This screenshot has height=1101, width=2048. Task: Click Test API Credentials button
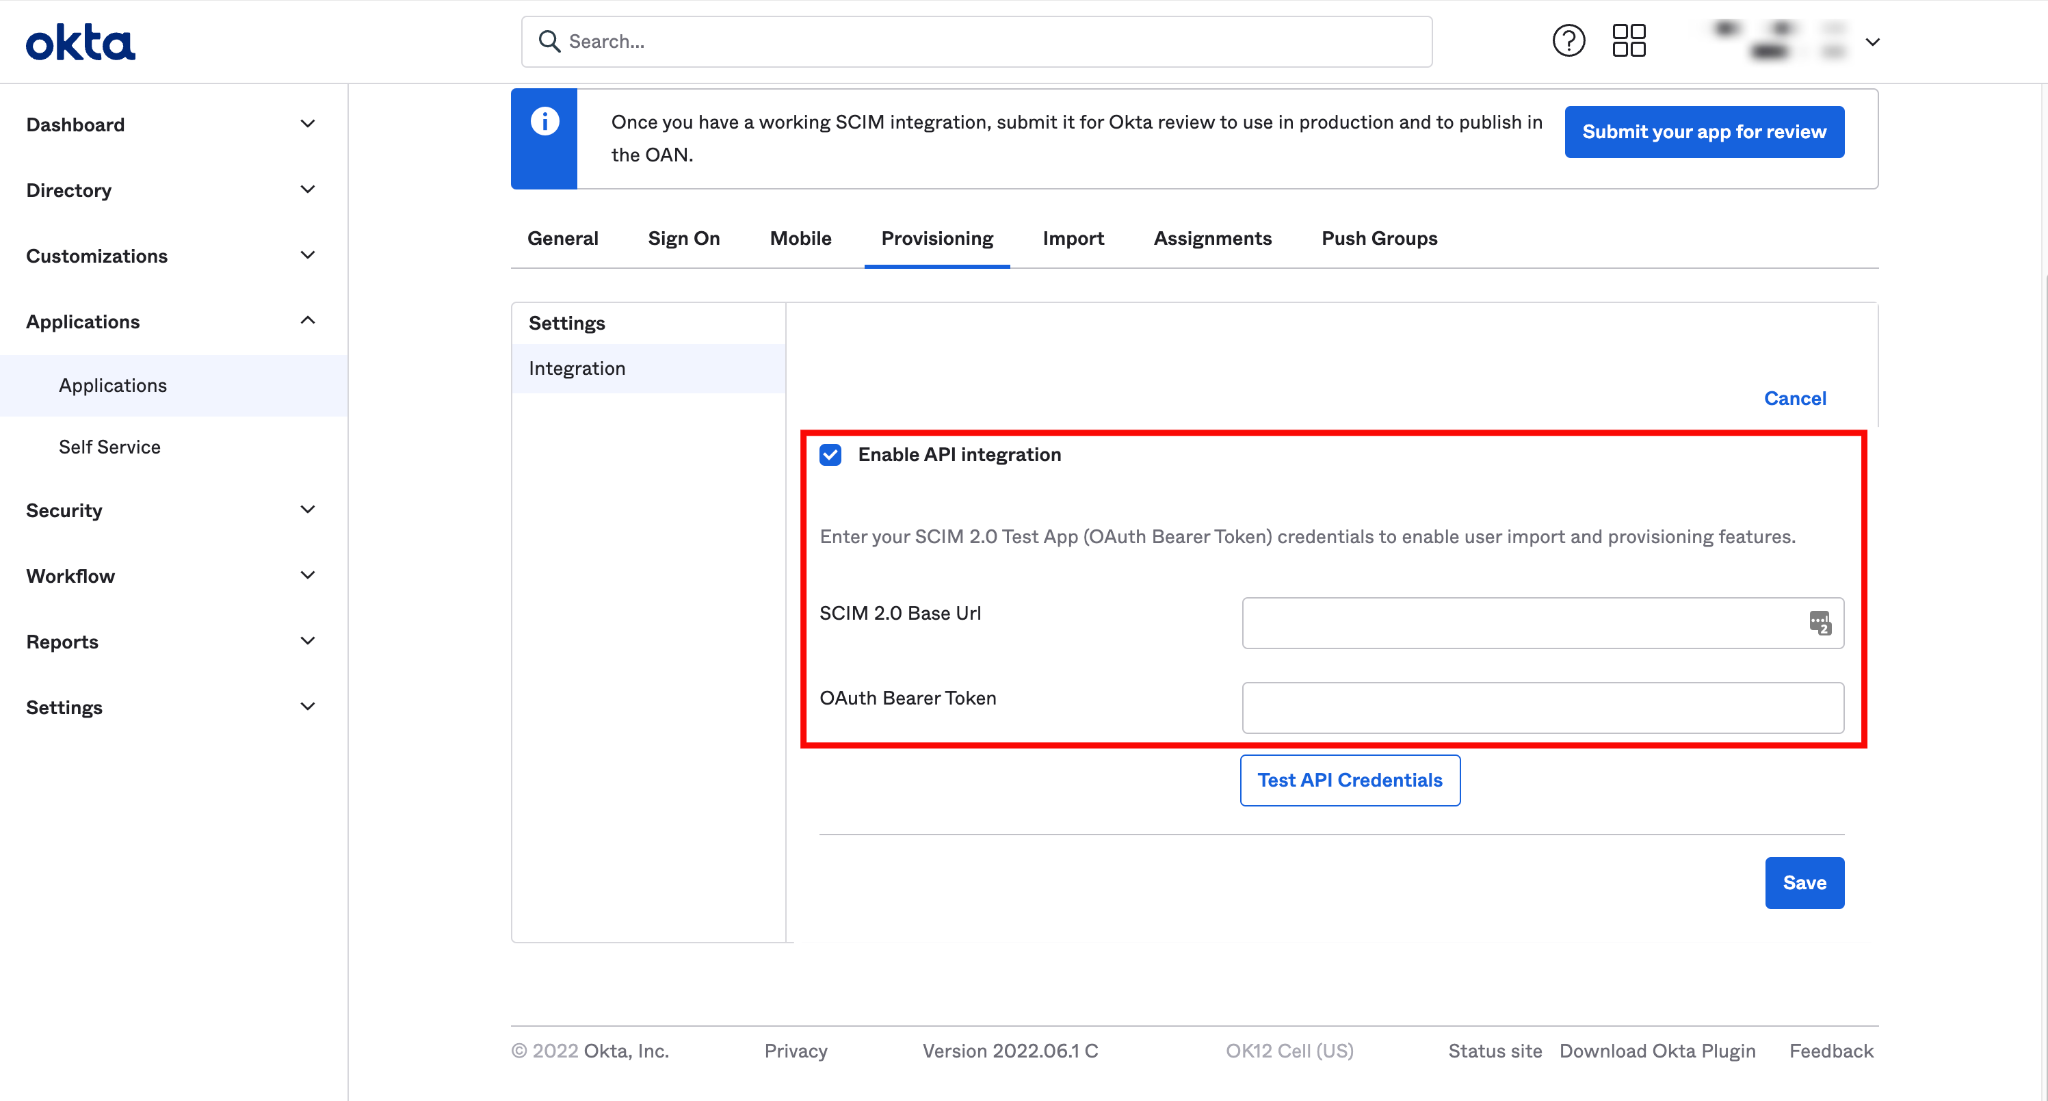coord(1350,780)
